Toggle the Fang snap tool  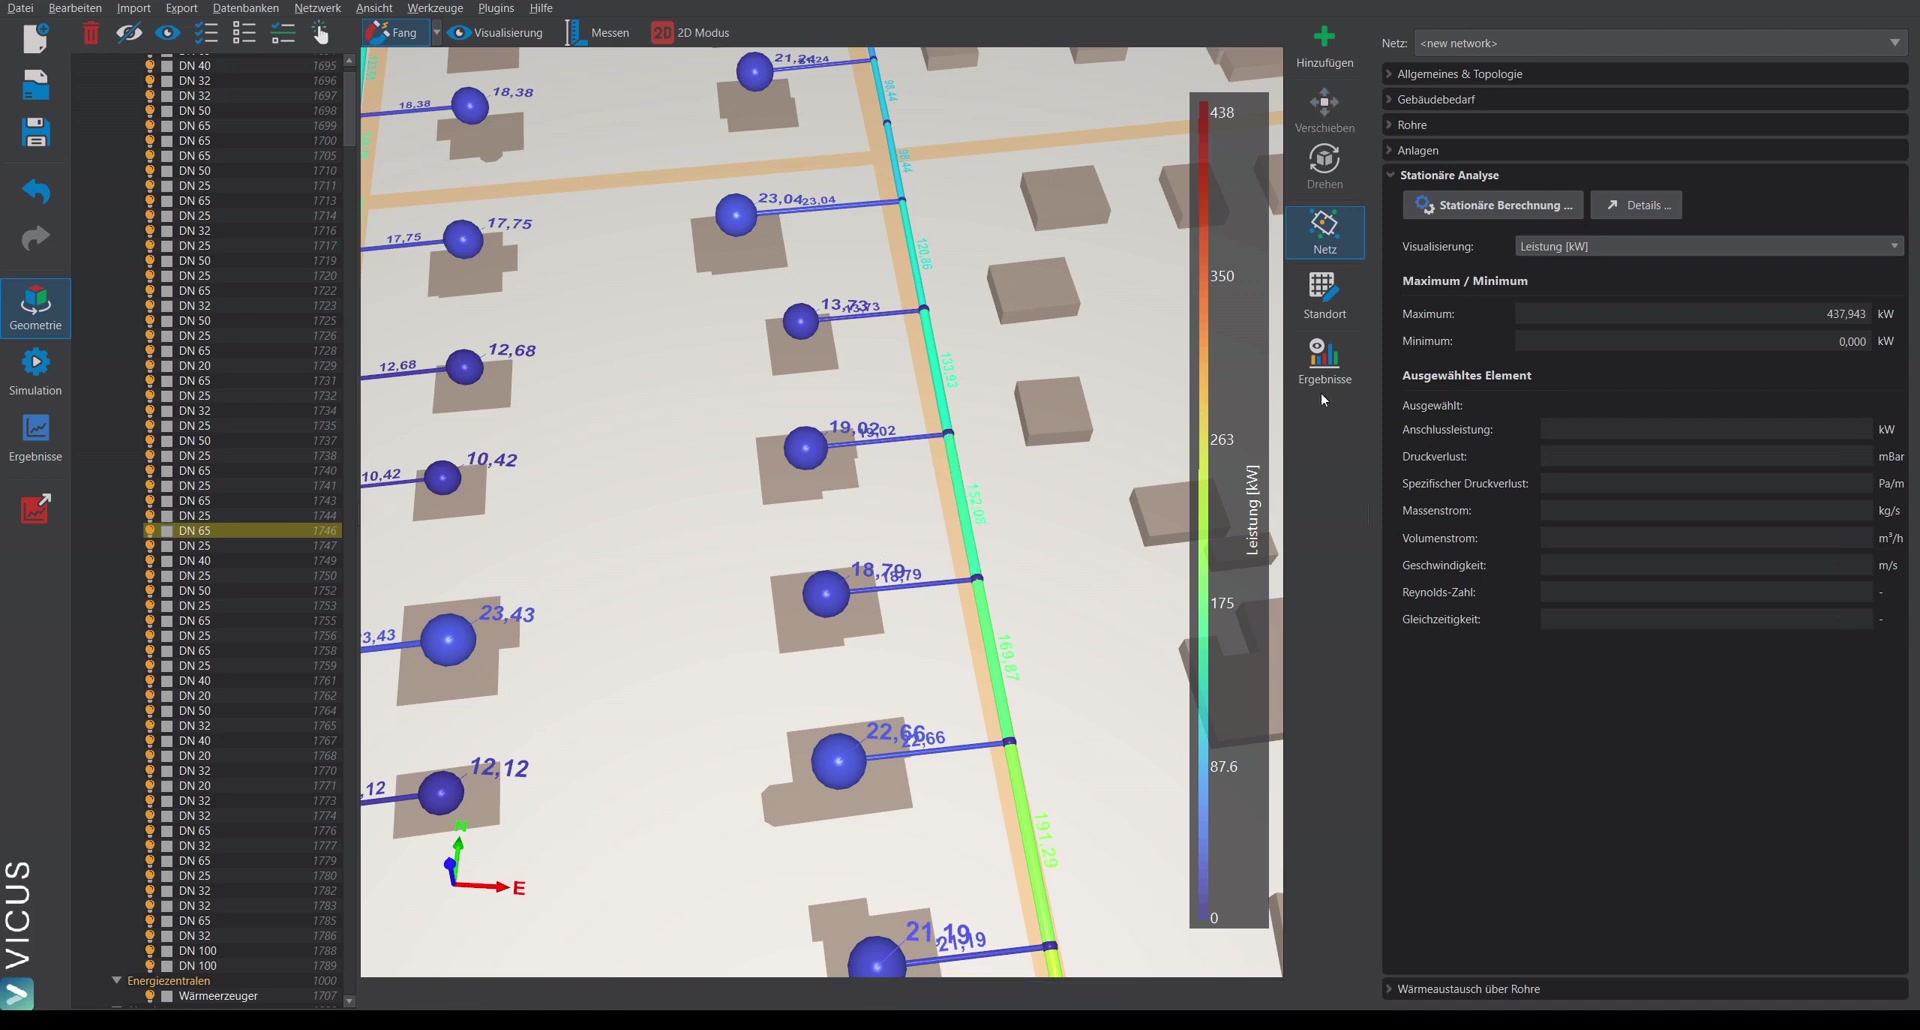tap(394, 33)
